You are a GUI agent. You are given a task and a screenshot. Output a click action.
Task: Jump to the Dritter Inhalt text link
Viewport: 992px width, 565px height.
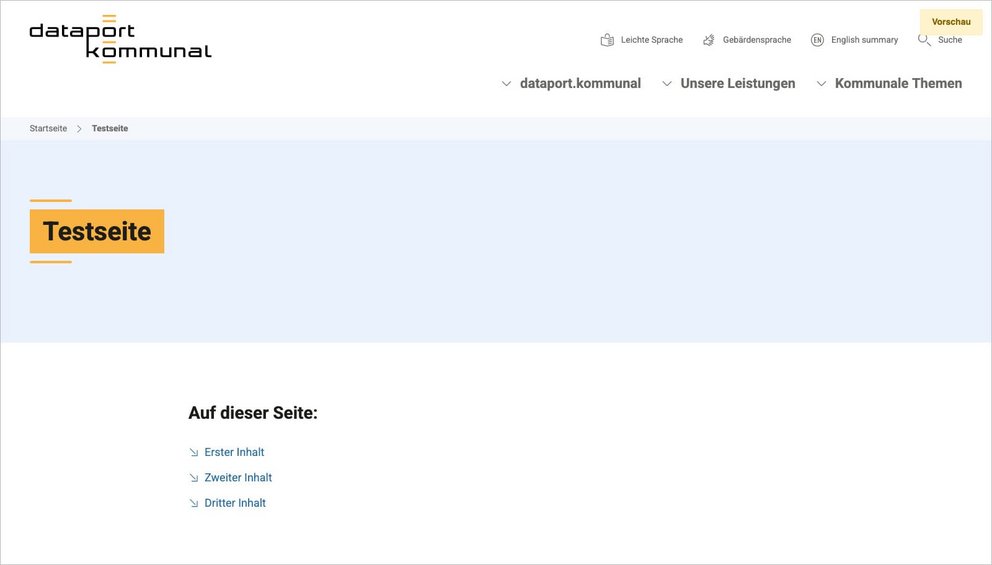point(235,504)
